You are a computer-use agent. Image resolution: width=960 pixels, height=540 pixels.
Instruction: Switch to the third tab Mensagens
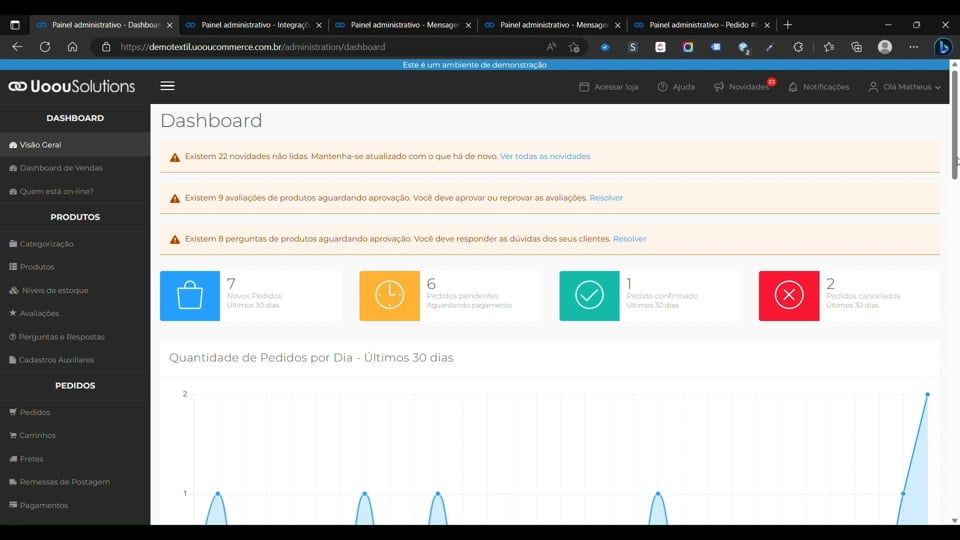click(x=403, y=25)
